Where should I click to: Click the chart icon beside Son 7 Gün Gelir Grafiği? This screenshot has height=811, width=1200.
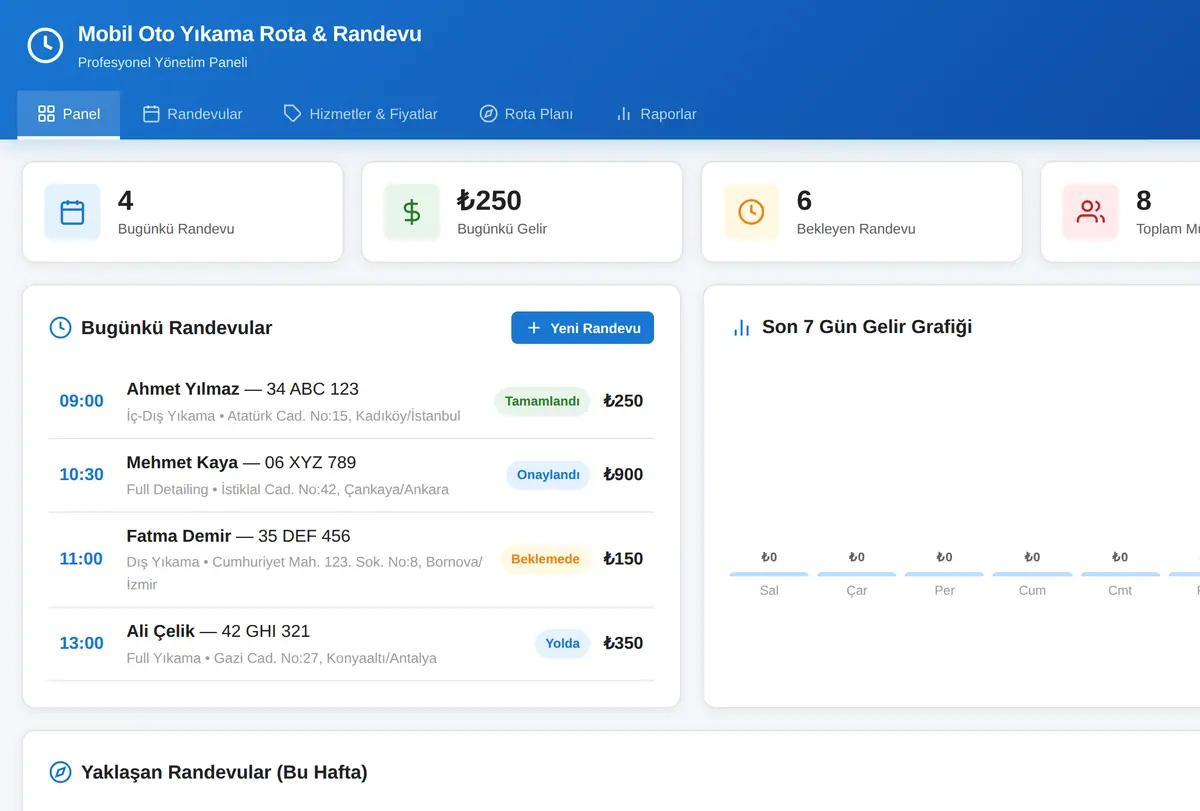click(741, 327)
